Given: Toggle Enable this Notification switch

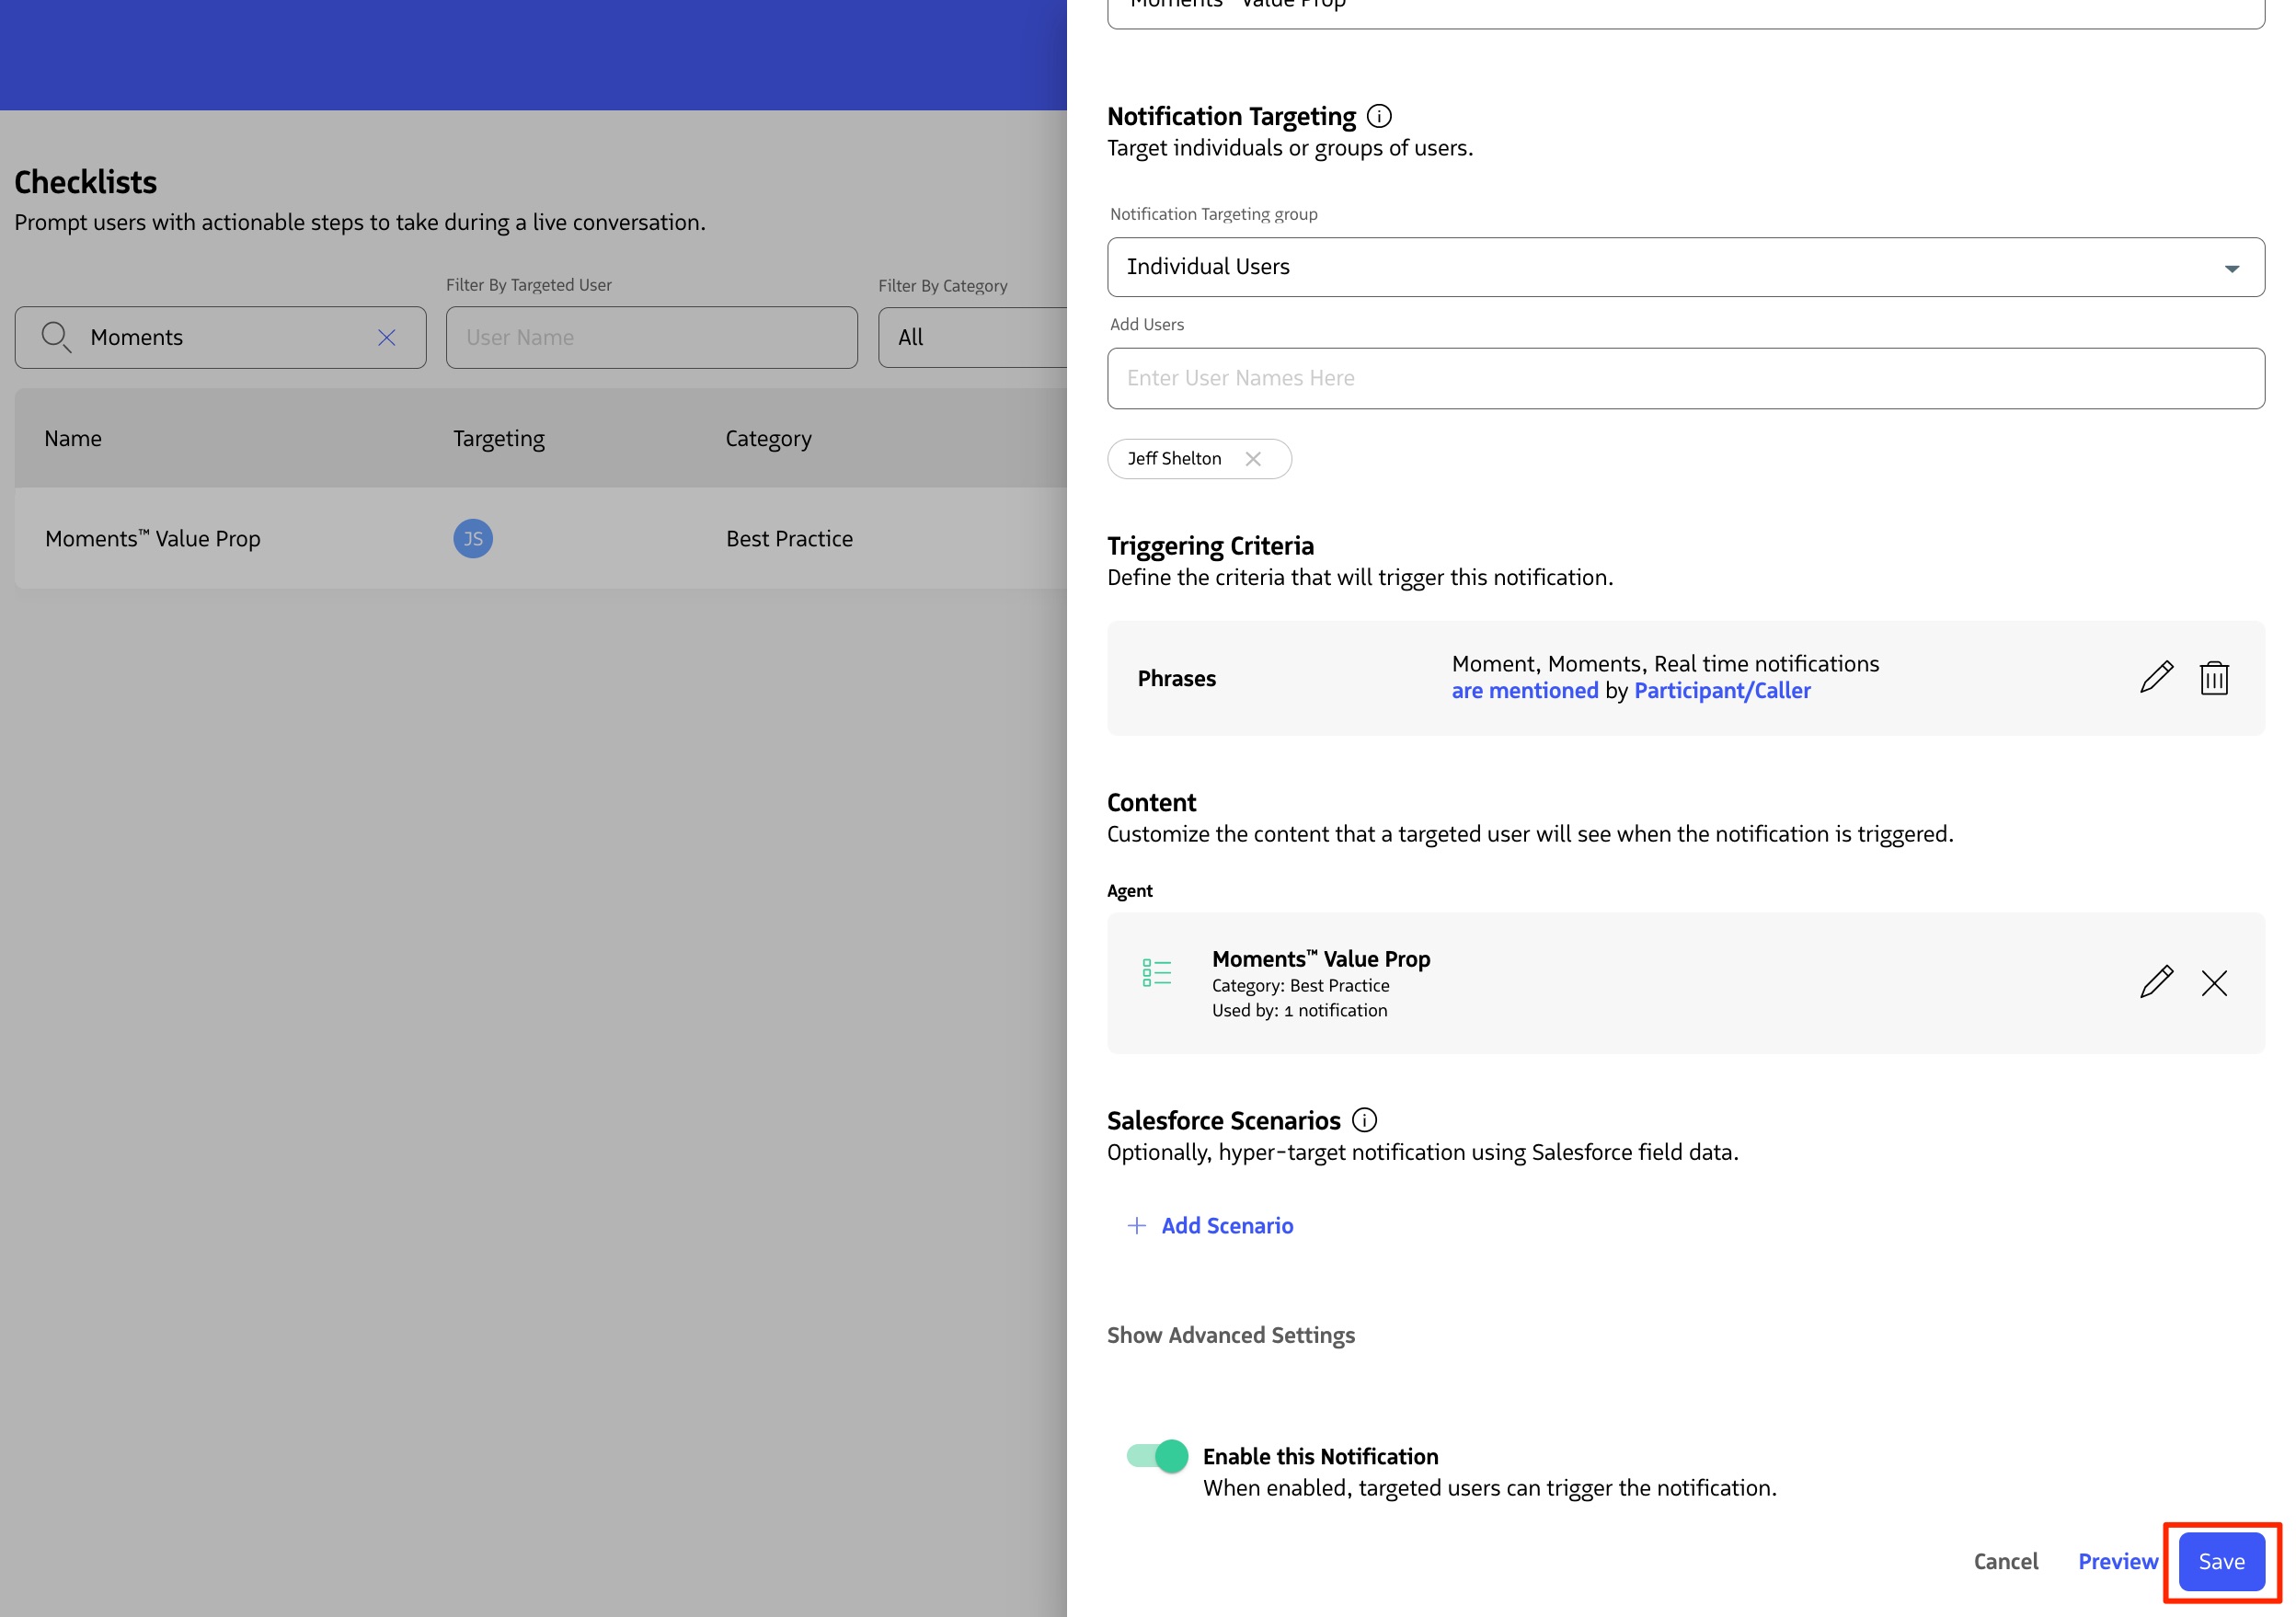Looking at the screenshot, I should (1157, 1456).
